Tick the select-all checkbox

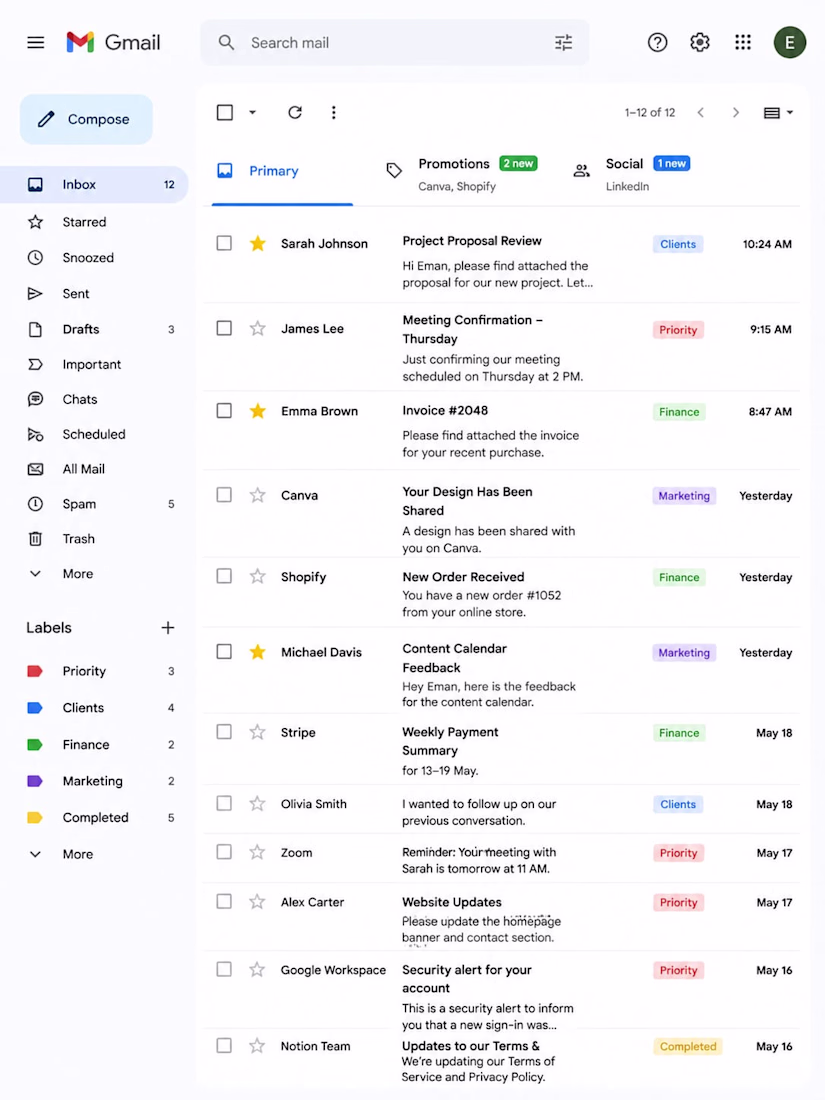[x=224, y=112]
